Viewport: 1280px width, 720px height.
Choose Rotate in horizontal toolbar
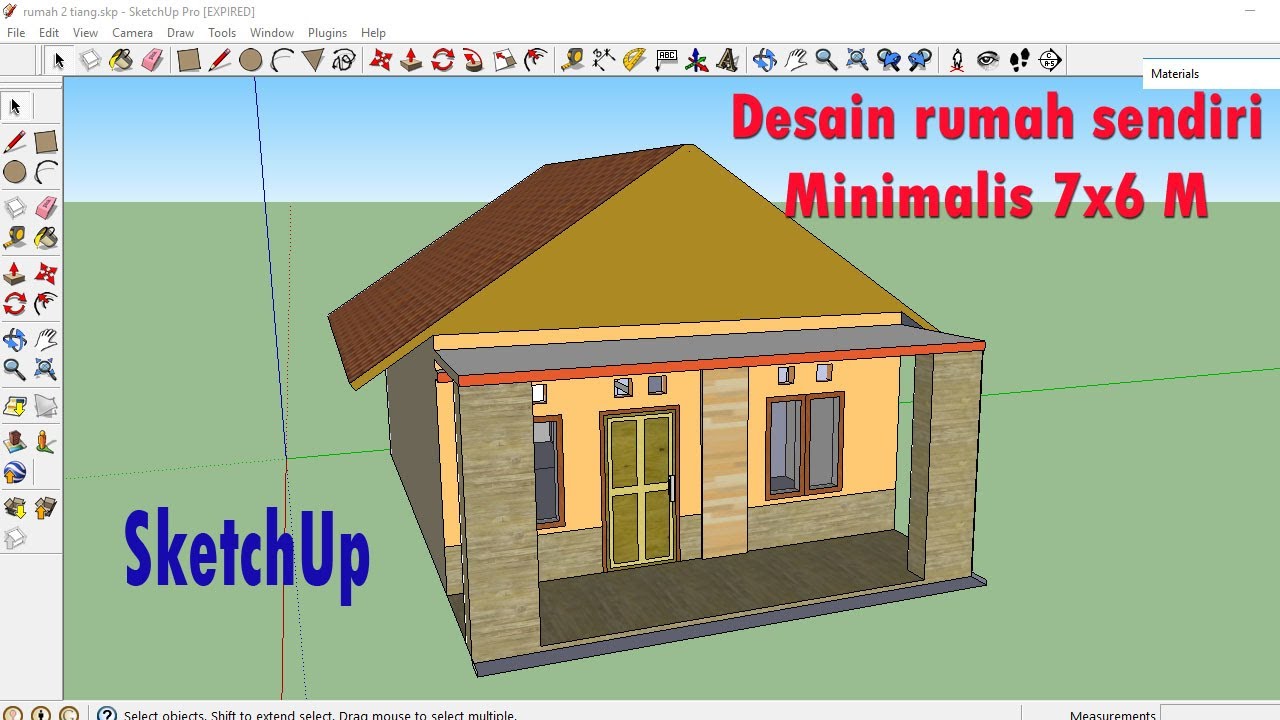[442, 60]
